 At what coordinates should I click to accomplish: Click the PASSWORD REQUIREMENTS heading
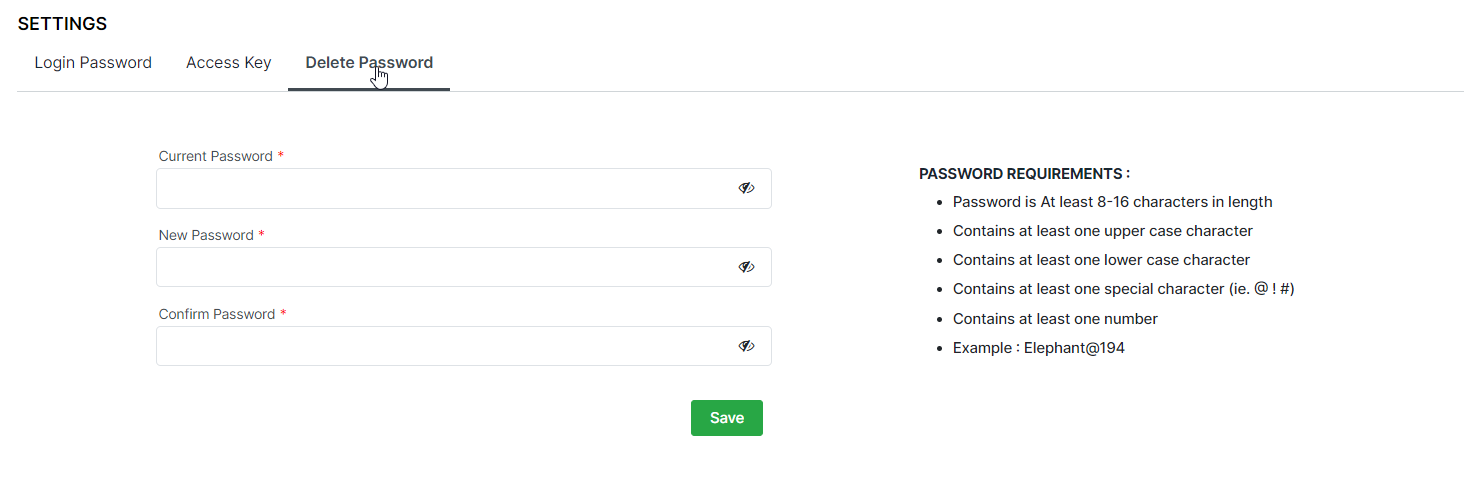pyautogui.click(x=1024, y=174)
